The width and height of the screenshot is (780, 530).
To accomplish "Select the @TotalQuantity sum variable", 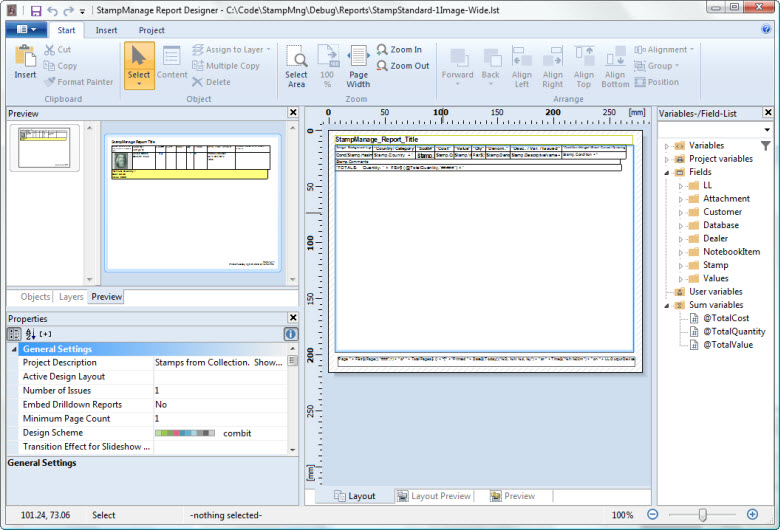I will [734, 331].
